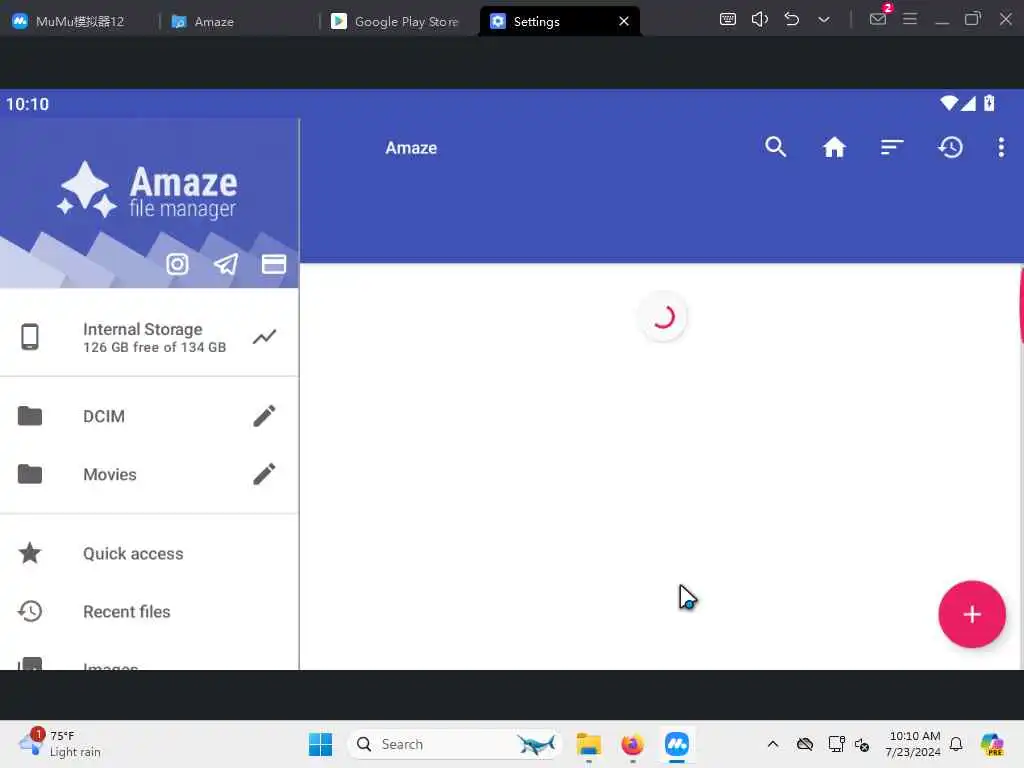Click the phone icon beside Internal Storage
The width and height of the screenshot is (1024, 768).
30,337
